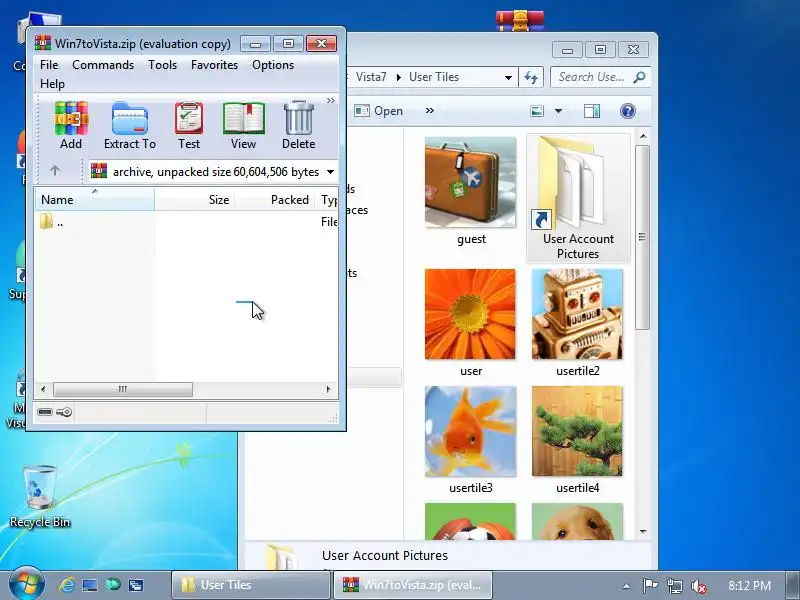Sort by the Packed column header
This screenshot has width=800, height=600.
pos(276,199)
